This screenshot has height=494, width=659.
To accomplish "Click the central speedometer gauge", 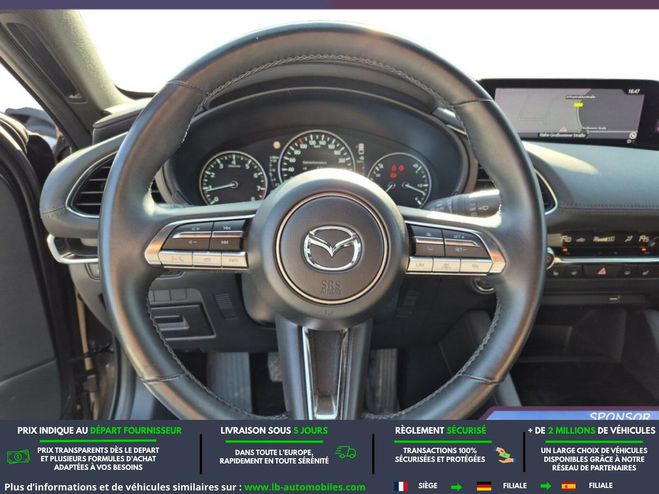I will [x=317, y=156].
